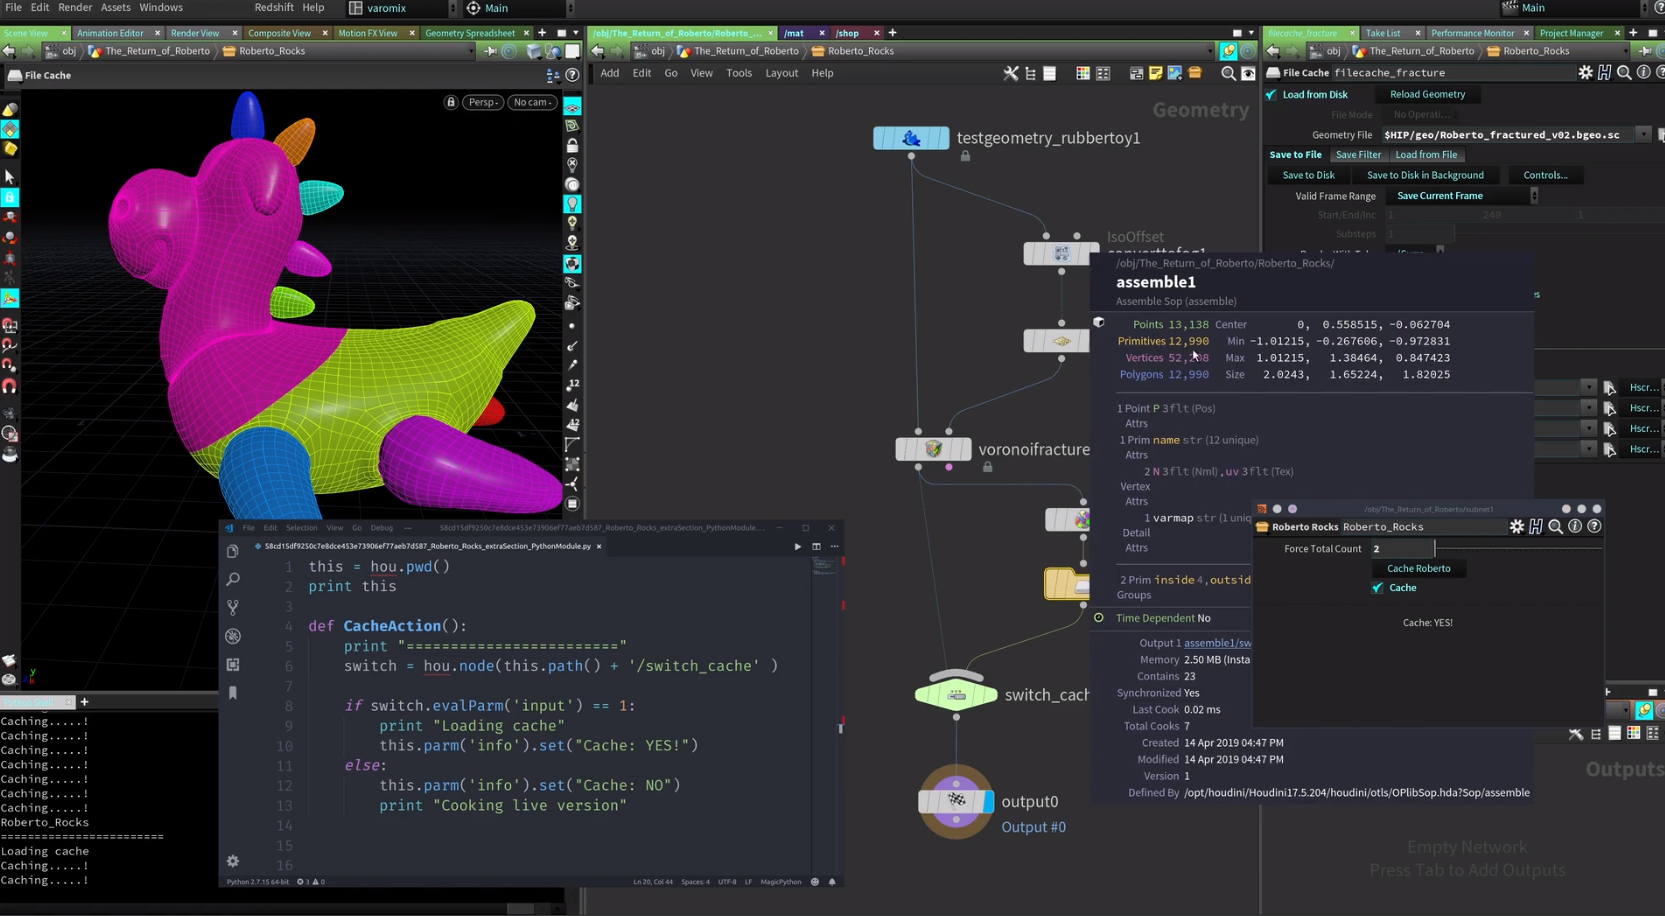The height and width of the screenshot is (916, 1665).
Task: Click the gear icon beside filecache_fracture name
Action: coord(1585,73)
